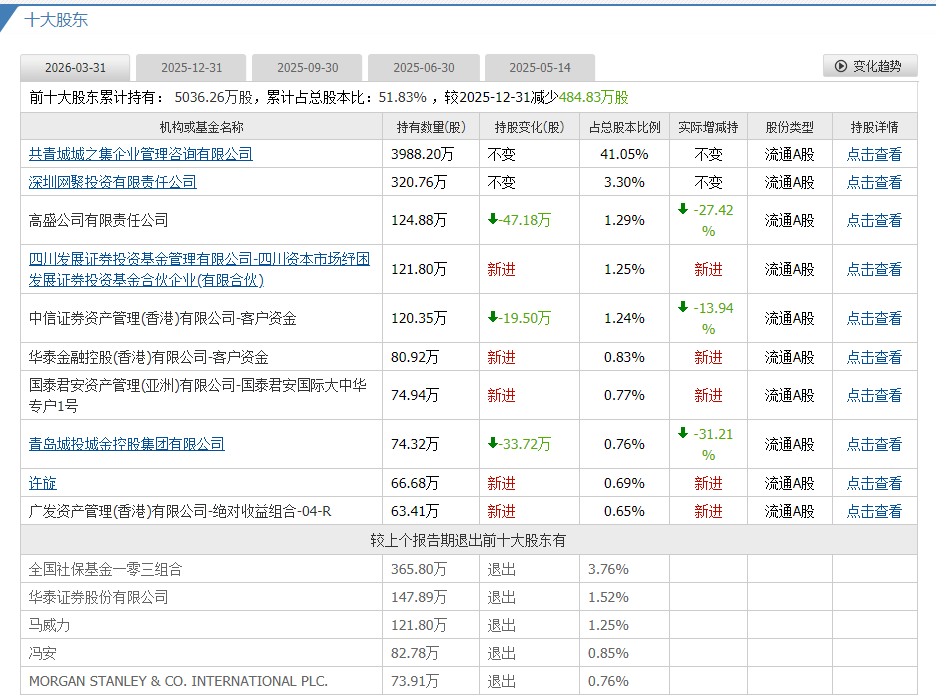The image size is (936, 700).
Task: Click the down arrow next to -27.42%
Action: [x=683, y=209]
